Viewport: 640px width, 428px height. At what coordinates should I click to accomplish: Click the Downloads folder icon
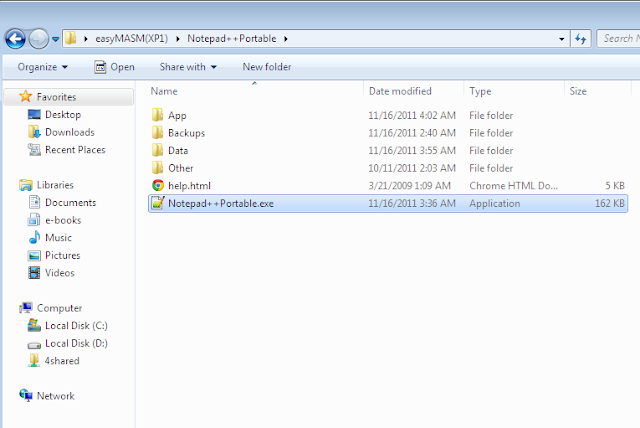click(x=34, y=132)
